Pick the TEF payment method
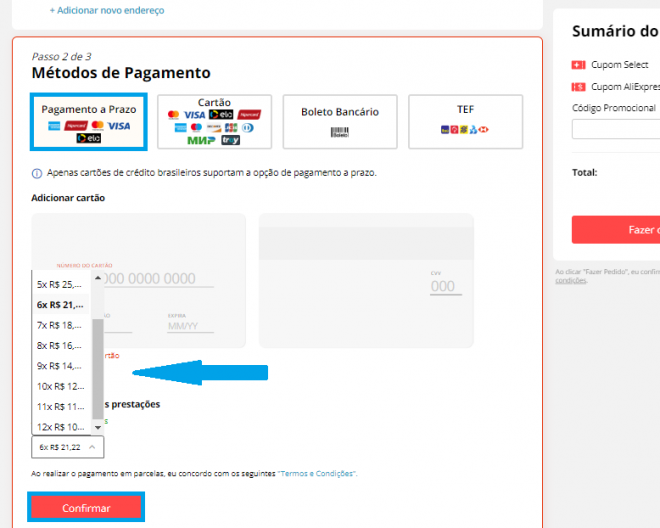The height and width of the screenshot is (528, 660). [466, 122]
